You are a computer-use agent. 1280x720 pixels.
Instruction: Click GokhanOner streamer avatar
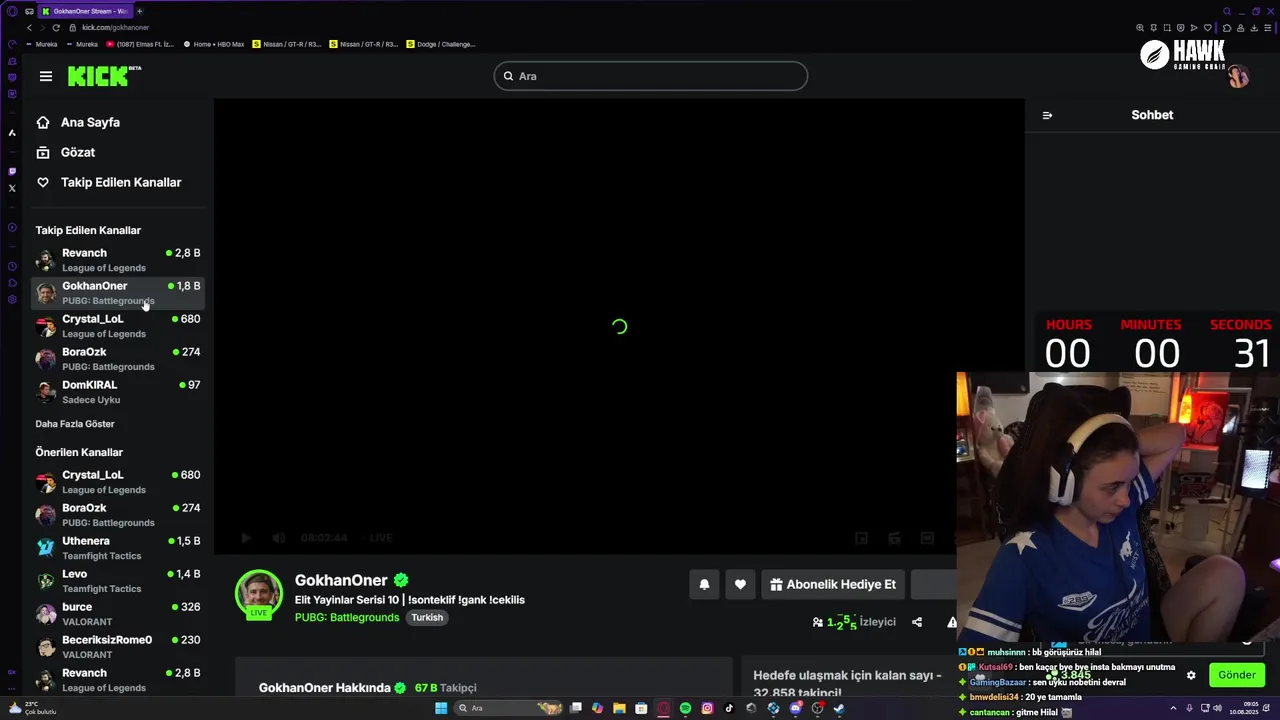[259, 594]
